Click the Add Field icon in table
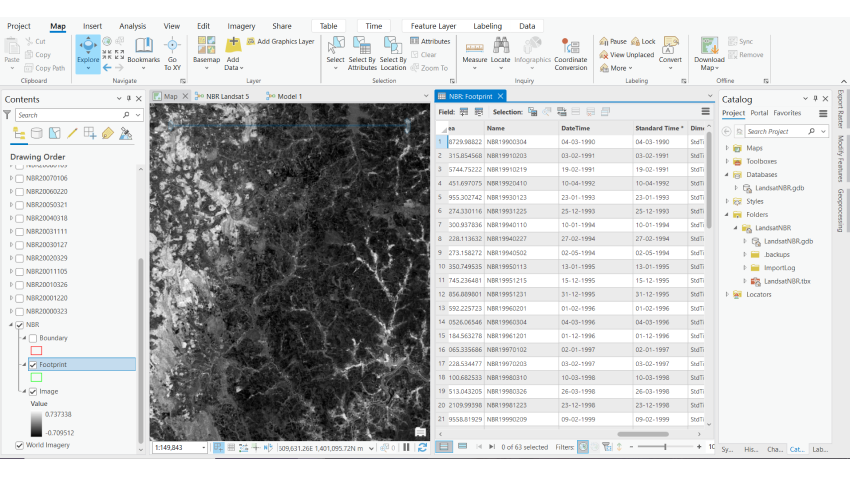 point(464,112)
